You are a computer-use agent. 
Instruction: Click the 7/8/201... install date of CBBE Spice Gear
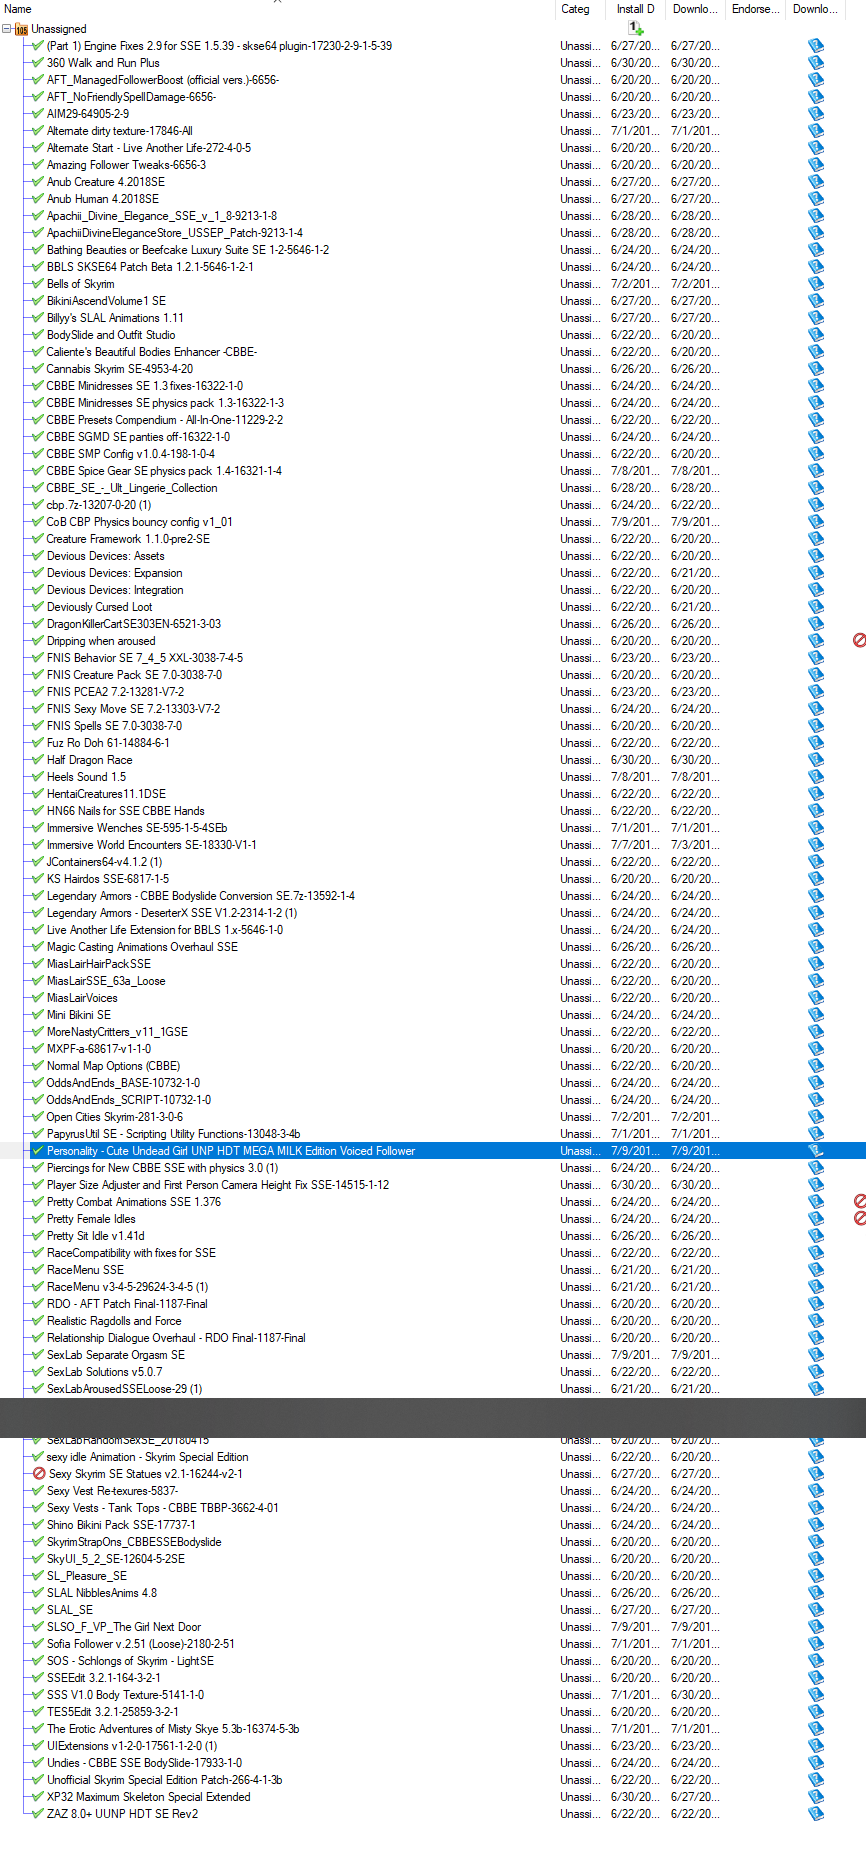[x=635, y=471]
